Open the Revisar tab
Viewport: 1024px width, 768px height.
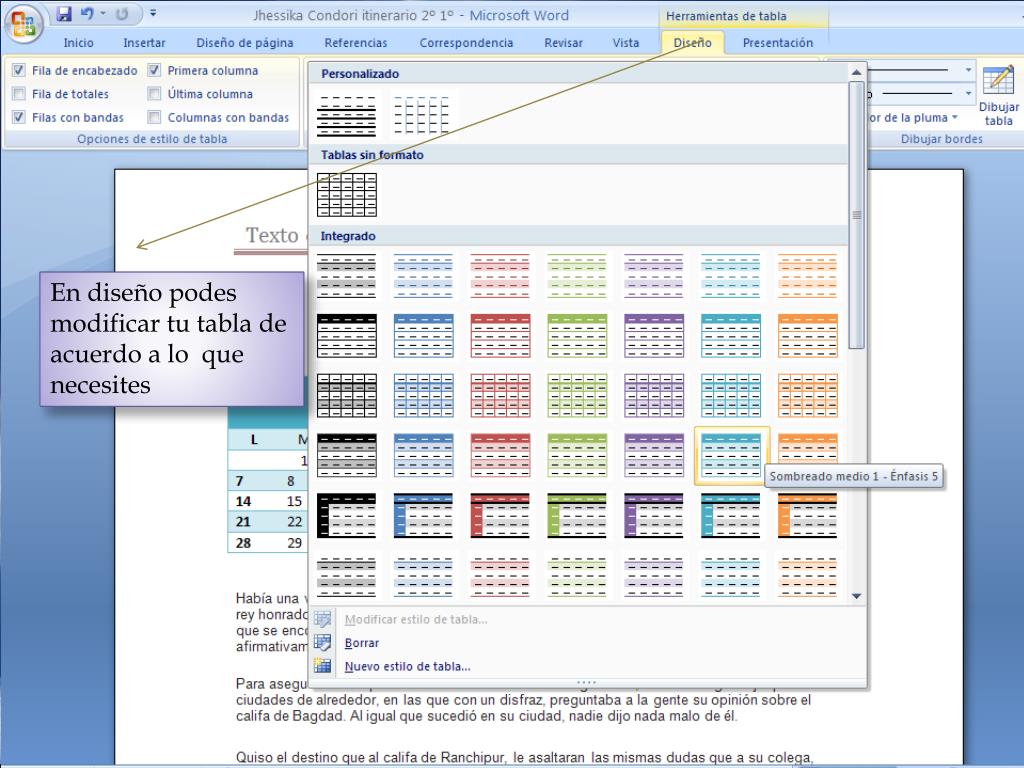coord(563,42)
